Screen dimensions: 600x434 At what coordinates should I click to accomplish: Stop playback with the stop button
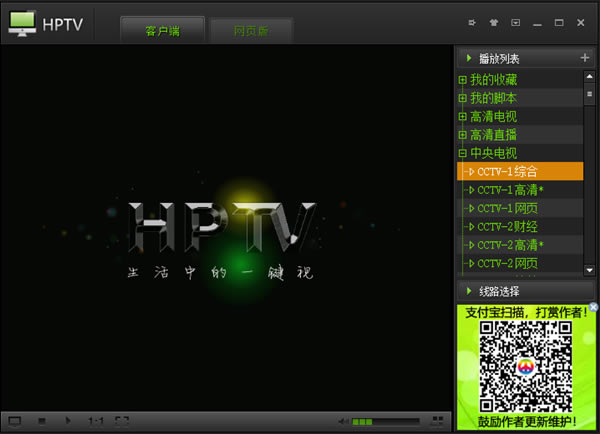42,421
